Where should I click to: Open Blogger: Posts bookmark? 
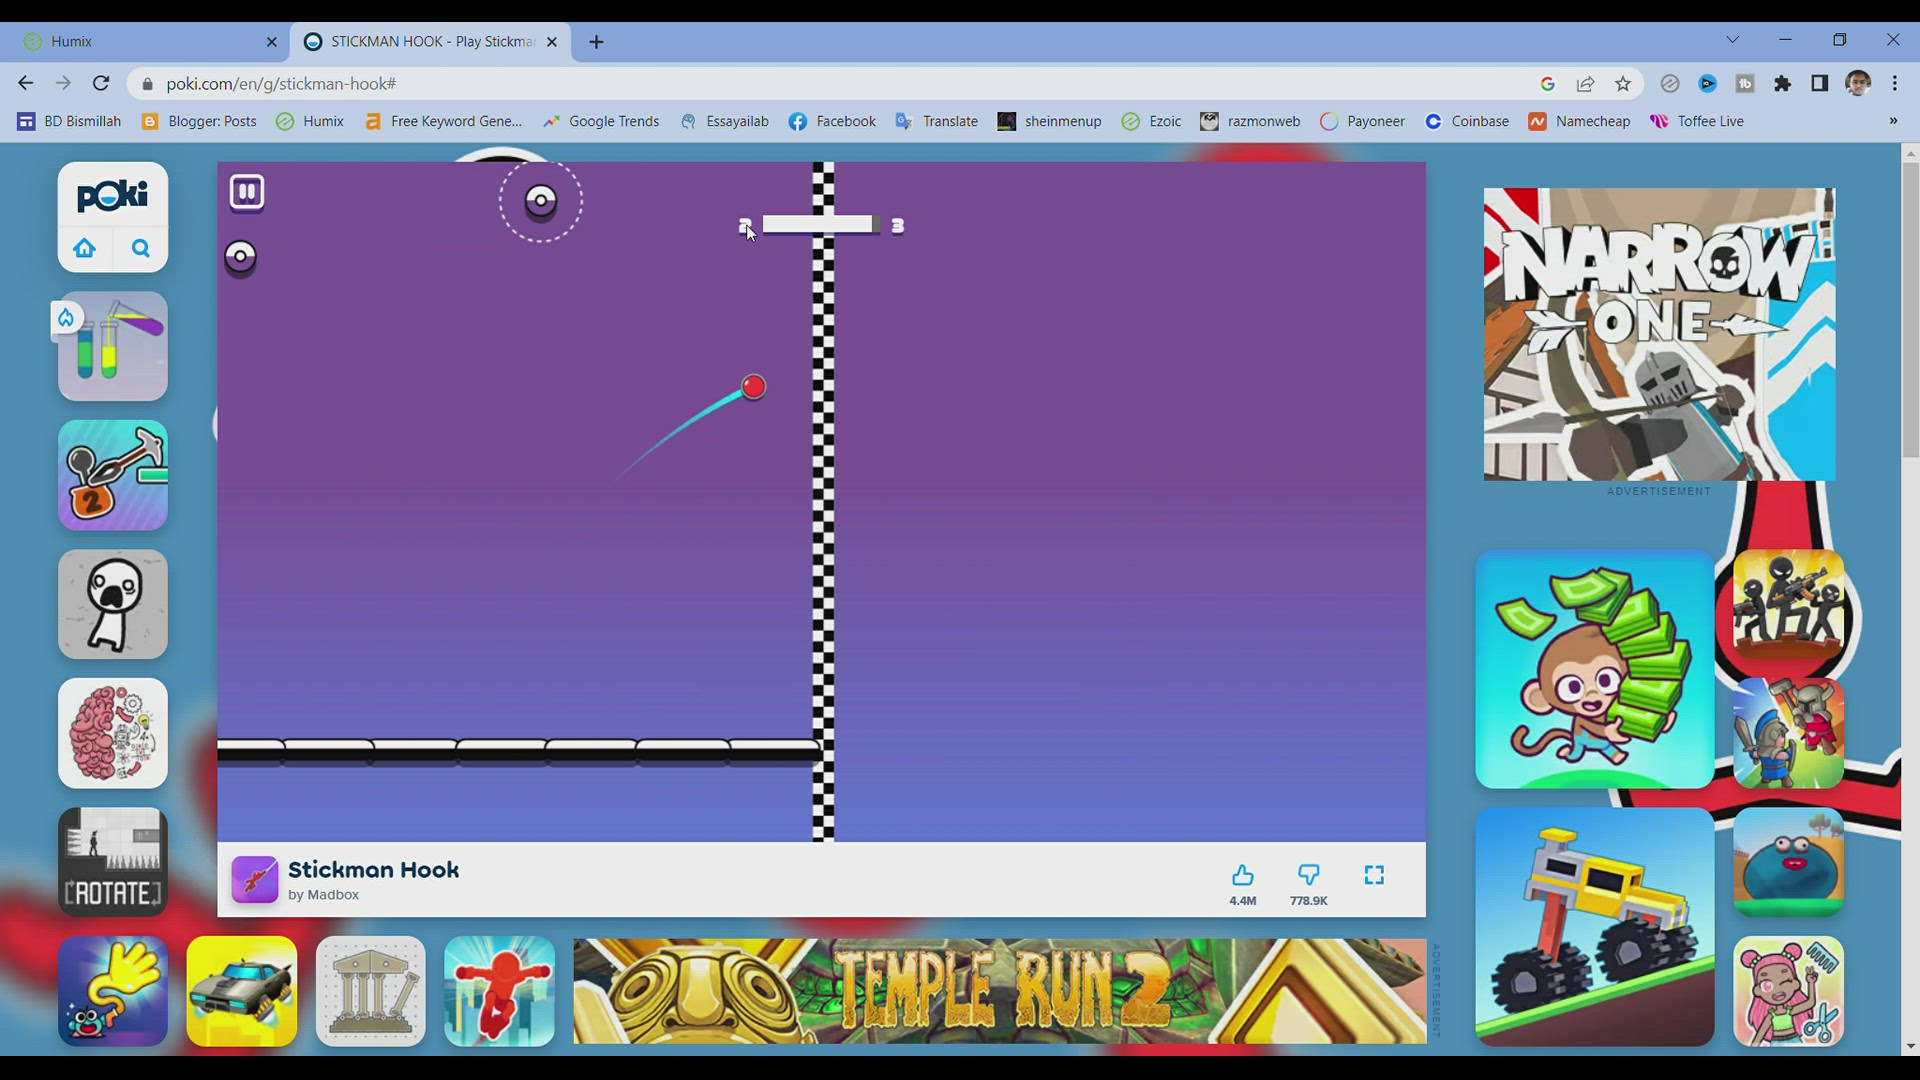click(199, 121)
